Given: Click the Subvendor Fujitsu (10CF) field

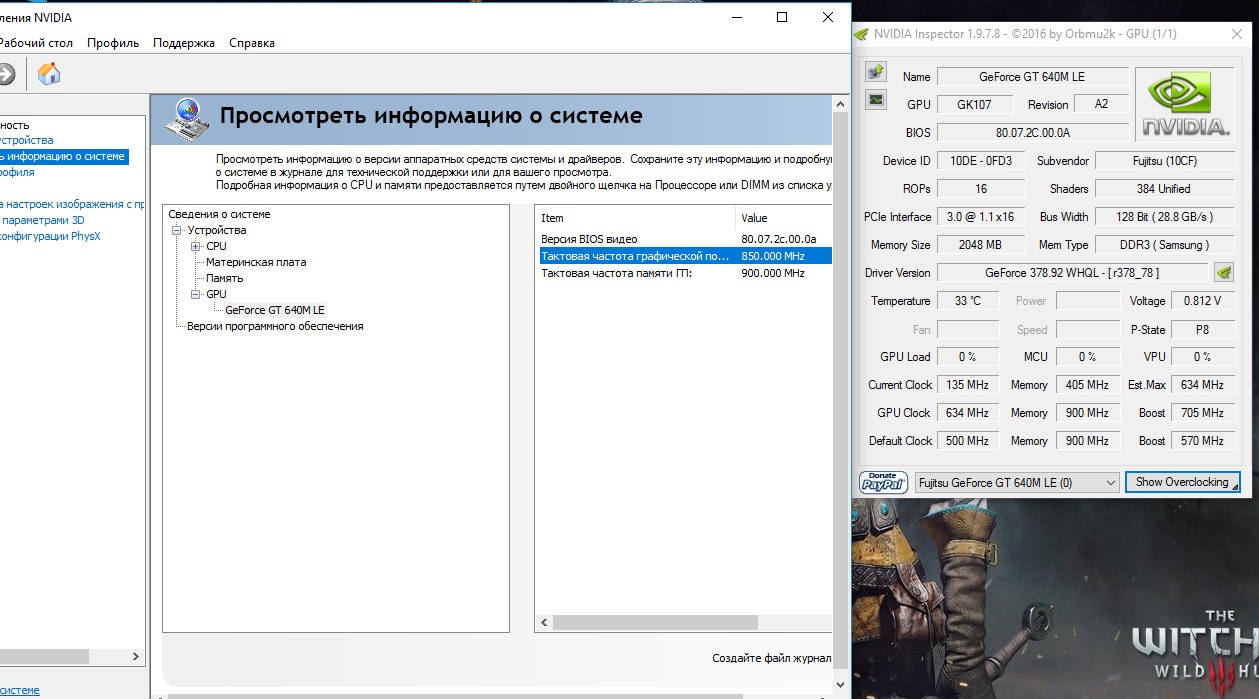Looking at the screenshot, I should coord(1165,161).
